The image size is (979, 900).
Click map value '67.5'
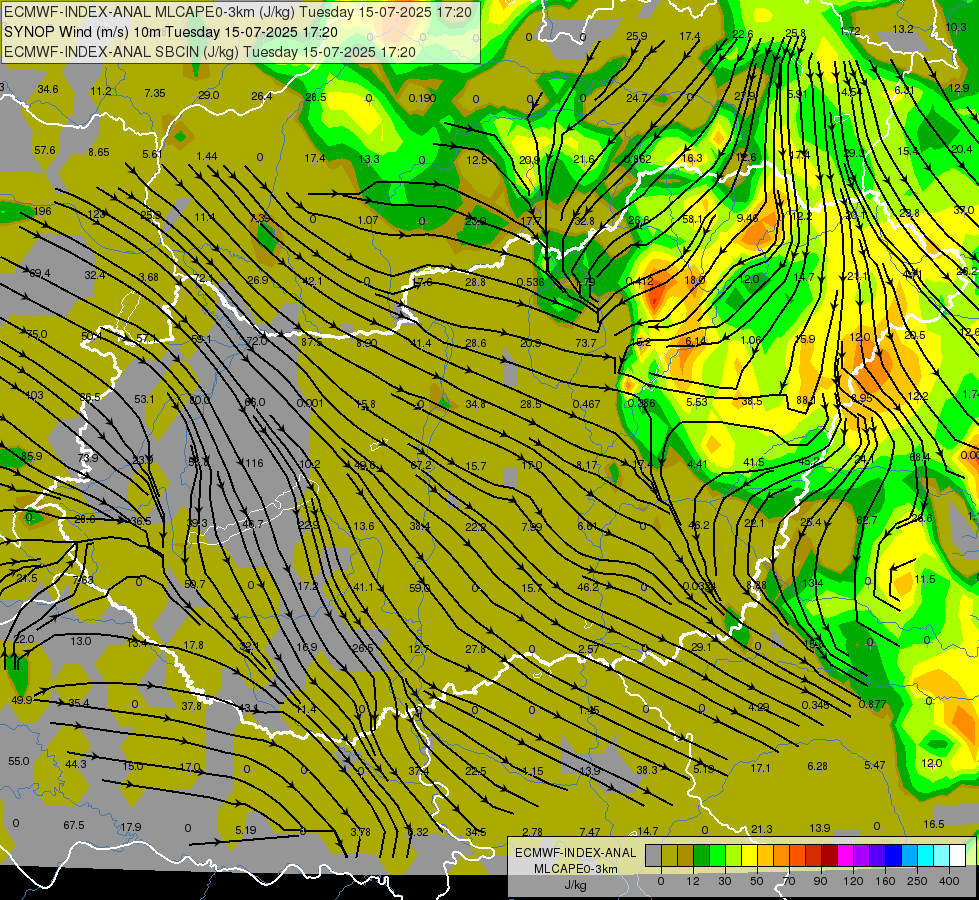(x=74, y=825)
